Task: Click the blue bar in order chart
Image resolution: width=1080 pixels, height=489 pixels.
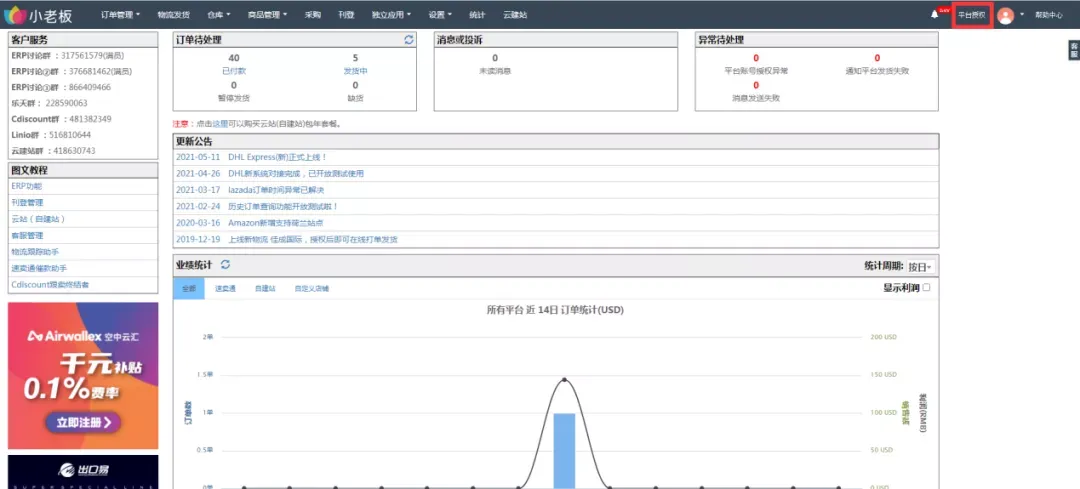Action: (x=564, y=450)
